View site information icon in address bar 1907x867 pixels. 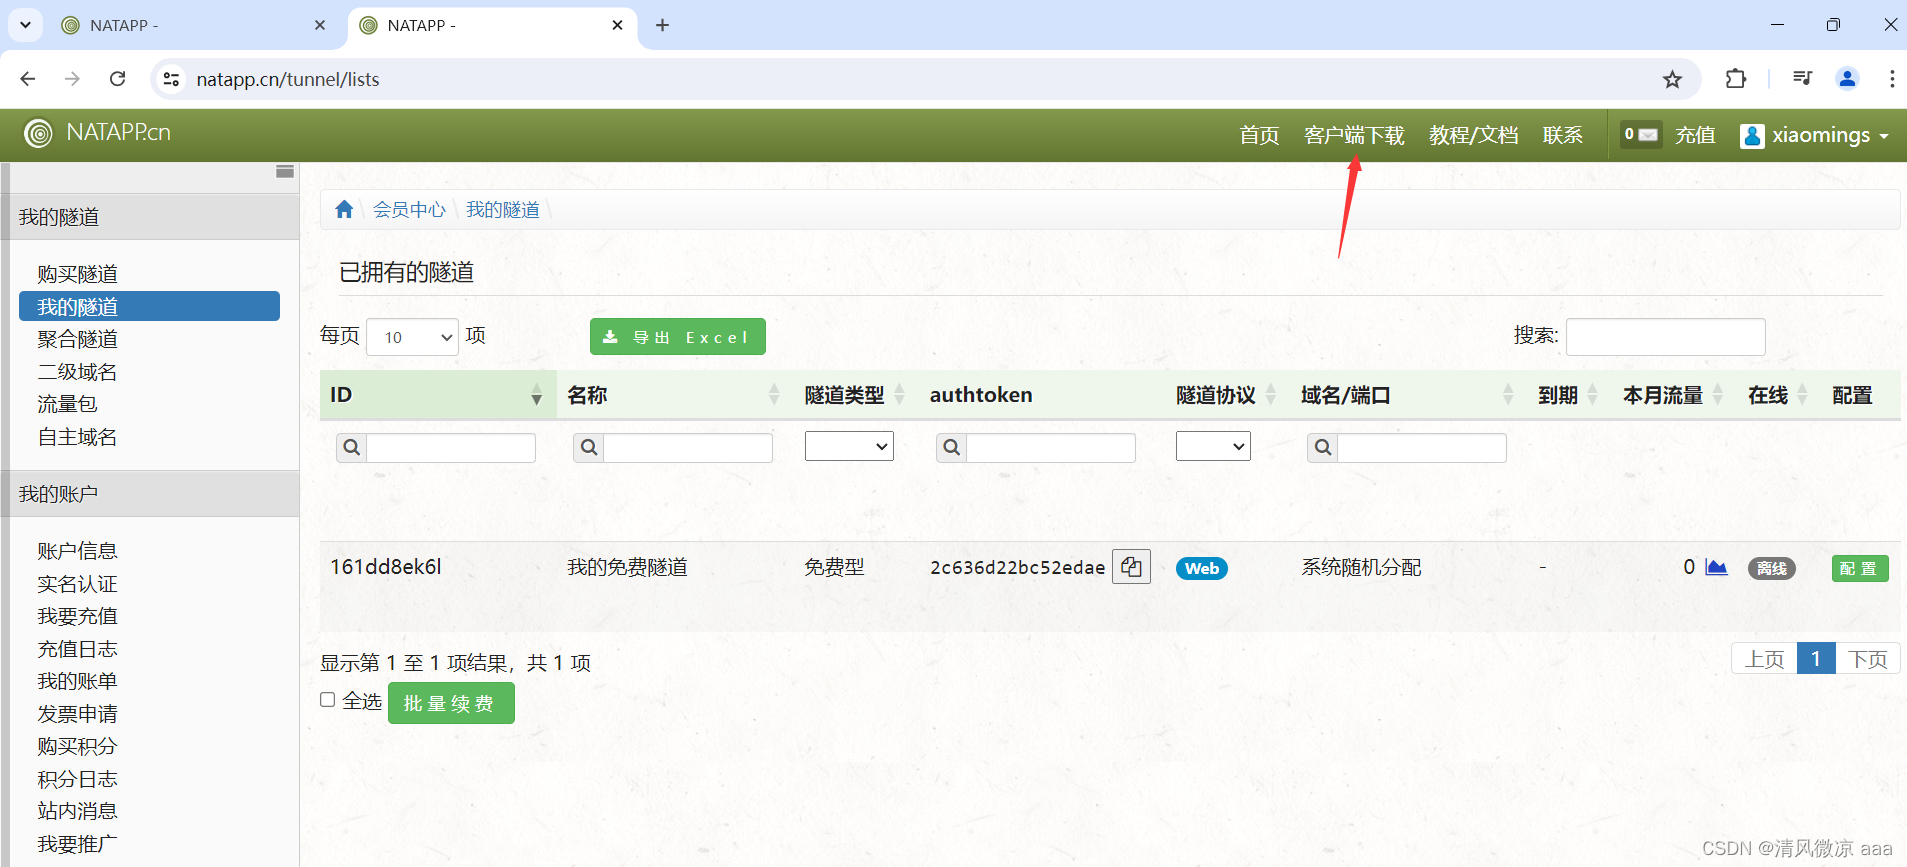tap(172, 79)
